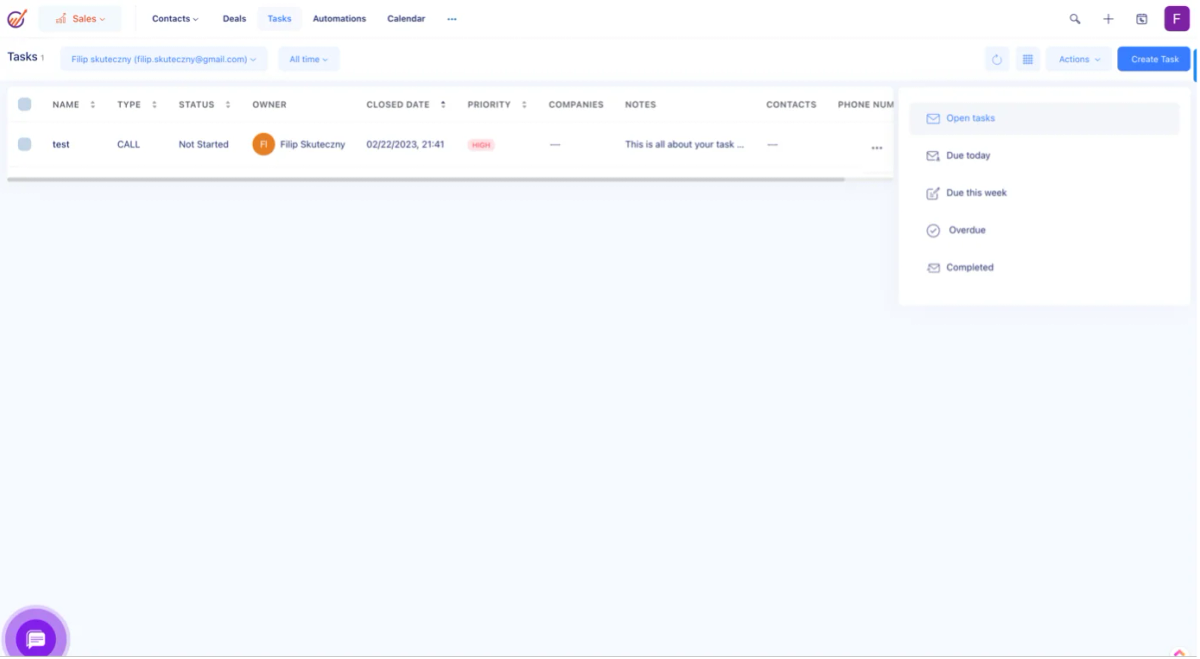Click the Create Task button
This screenshot has height=659, width=1200.
tap(1154, 59)
